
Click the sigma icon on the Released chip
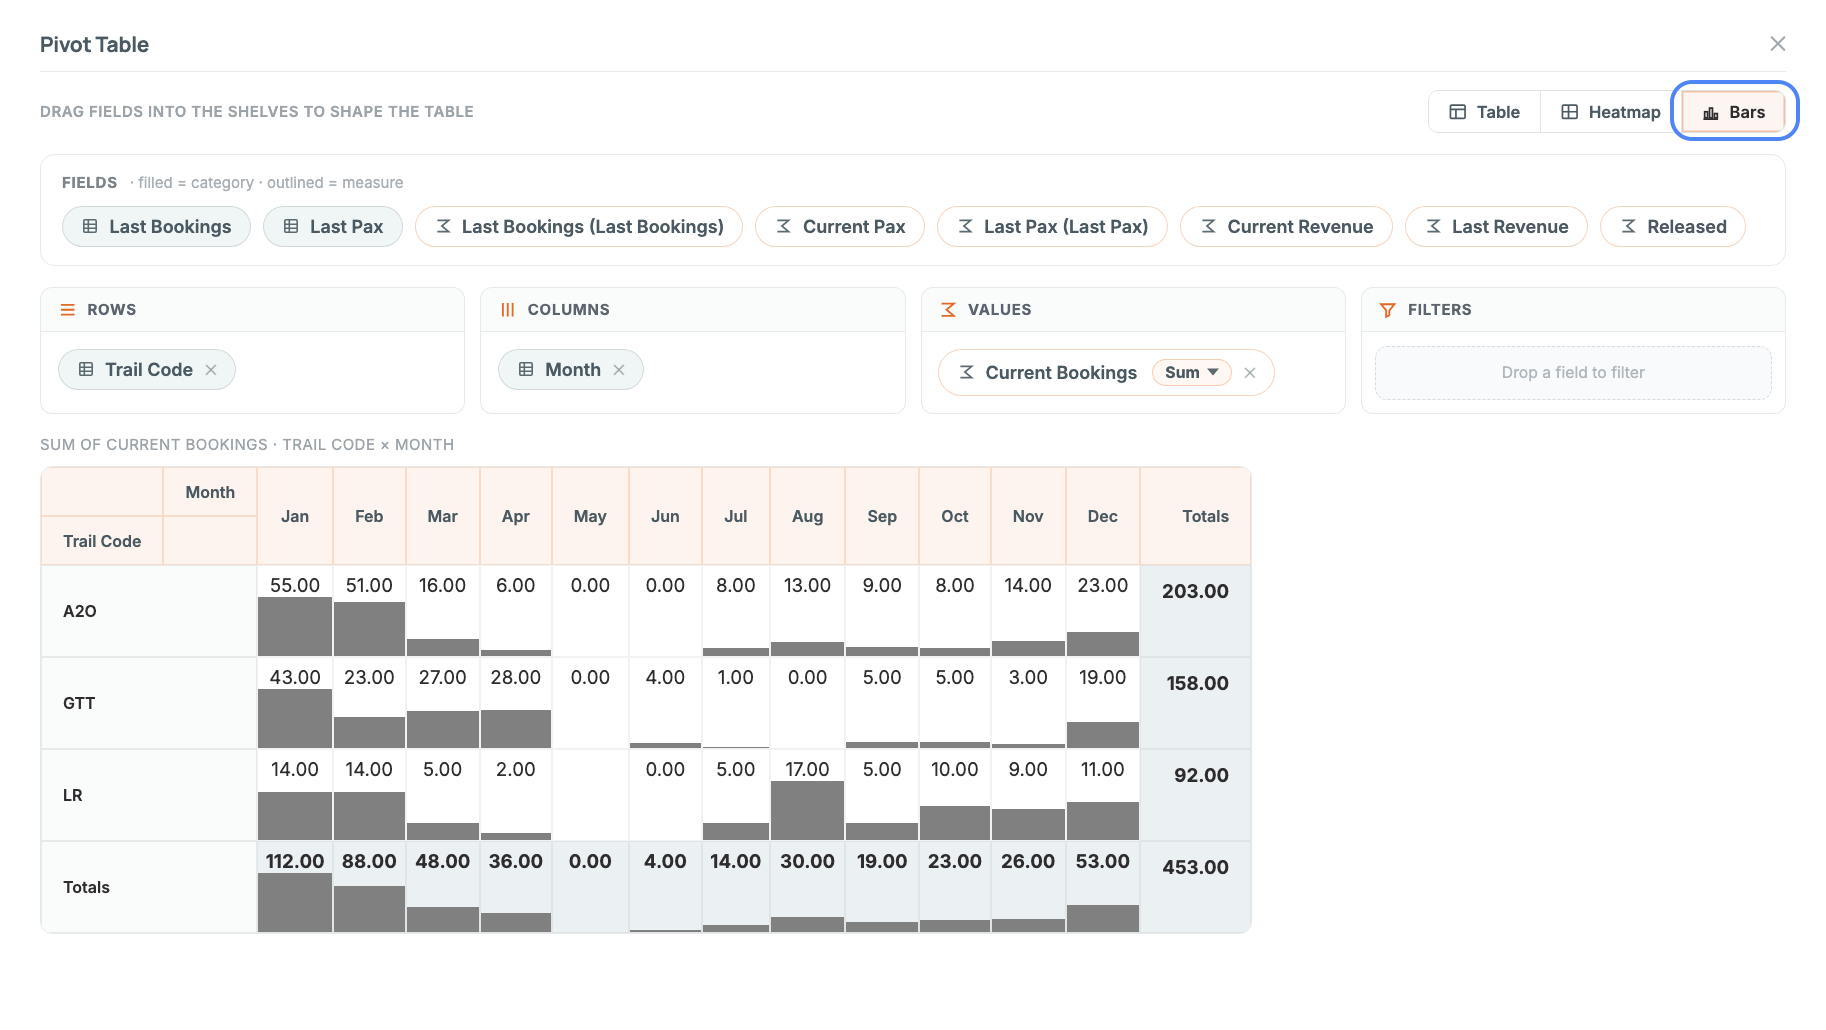[1629, 227]
